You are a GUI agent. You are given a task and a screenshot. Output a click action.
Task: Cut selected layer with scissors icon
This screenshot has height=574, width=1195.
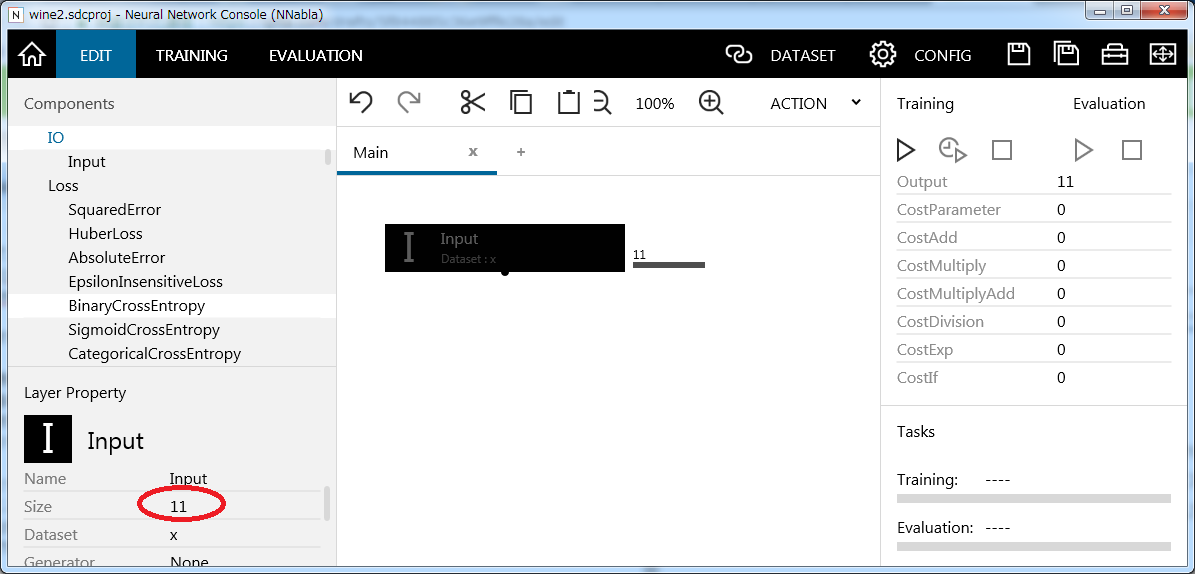[473, 102]
